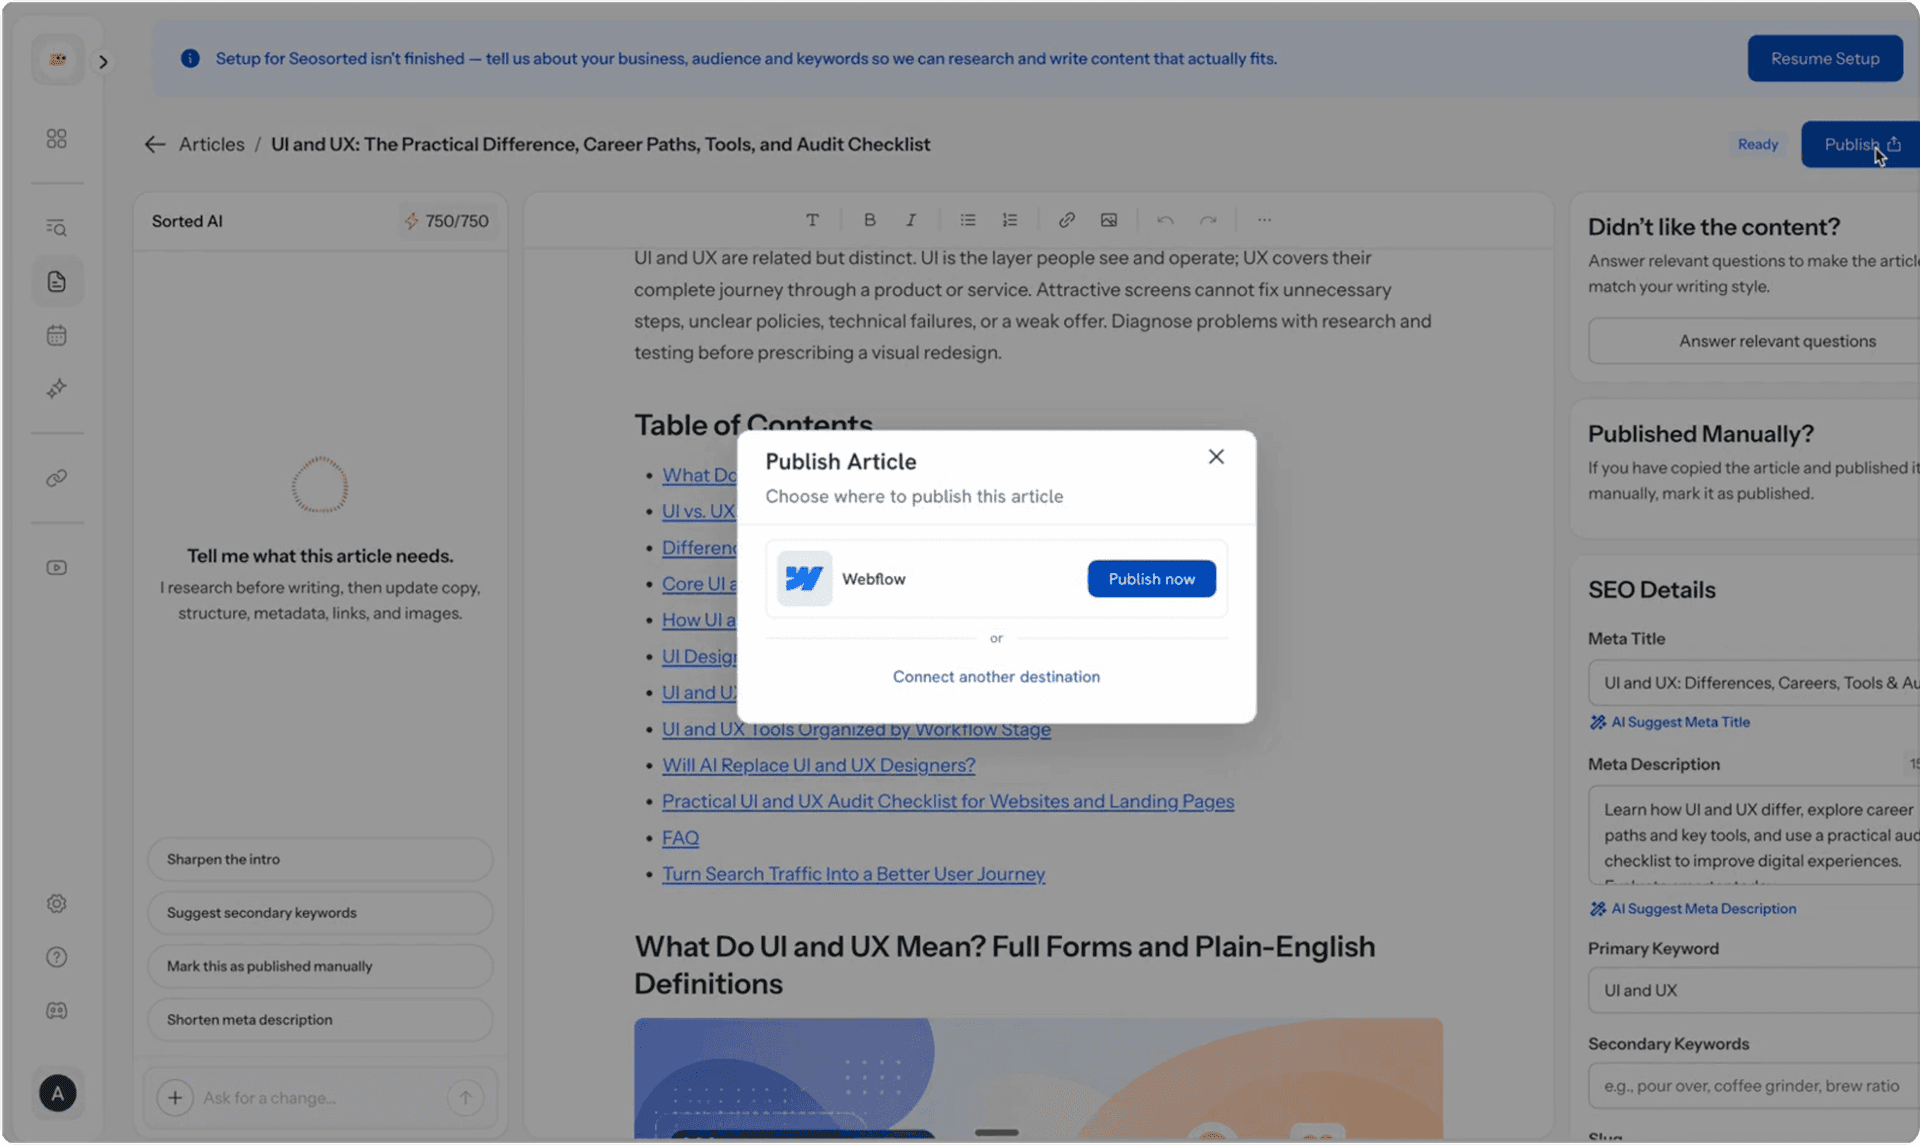The height and width of the screenshot is (1145, 1920).
Task: Click the sparkle AI icon in sidebar
Action: (x=57, y=388)
